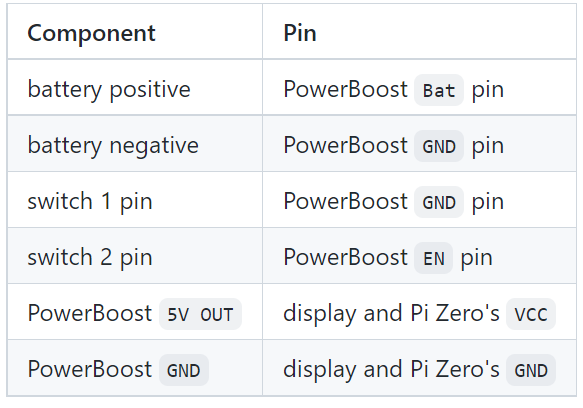Click the PowerBoost EN pin text

(x=388, y=257)
